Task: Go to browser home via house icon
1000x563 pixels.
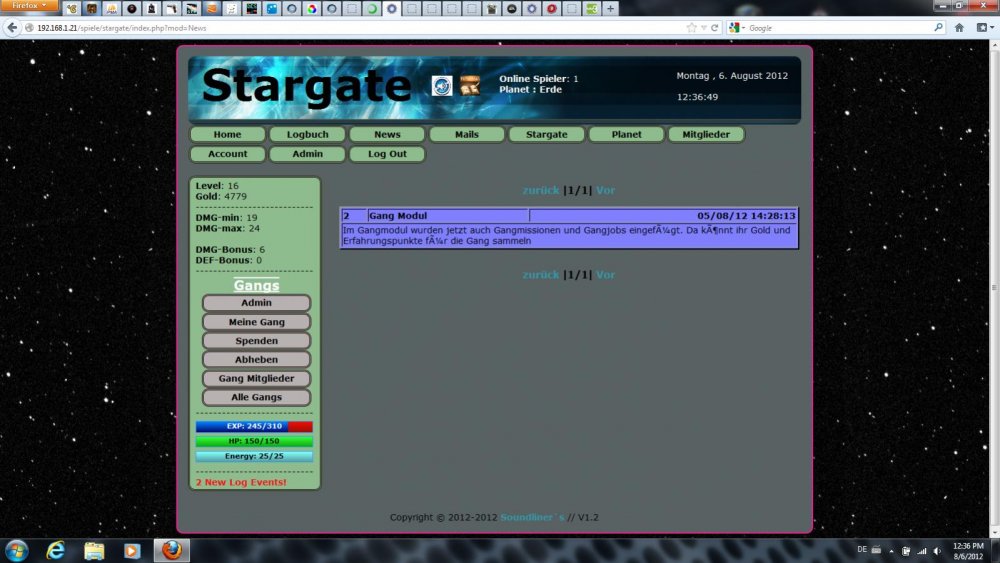Action: (x=959, y=28)
